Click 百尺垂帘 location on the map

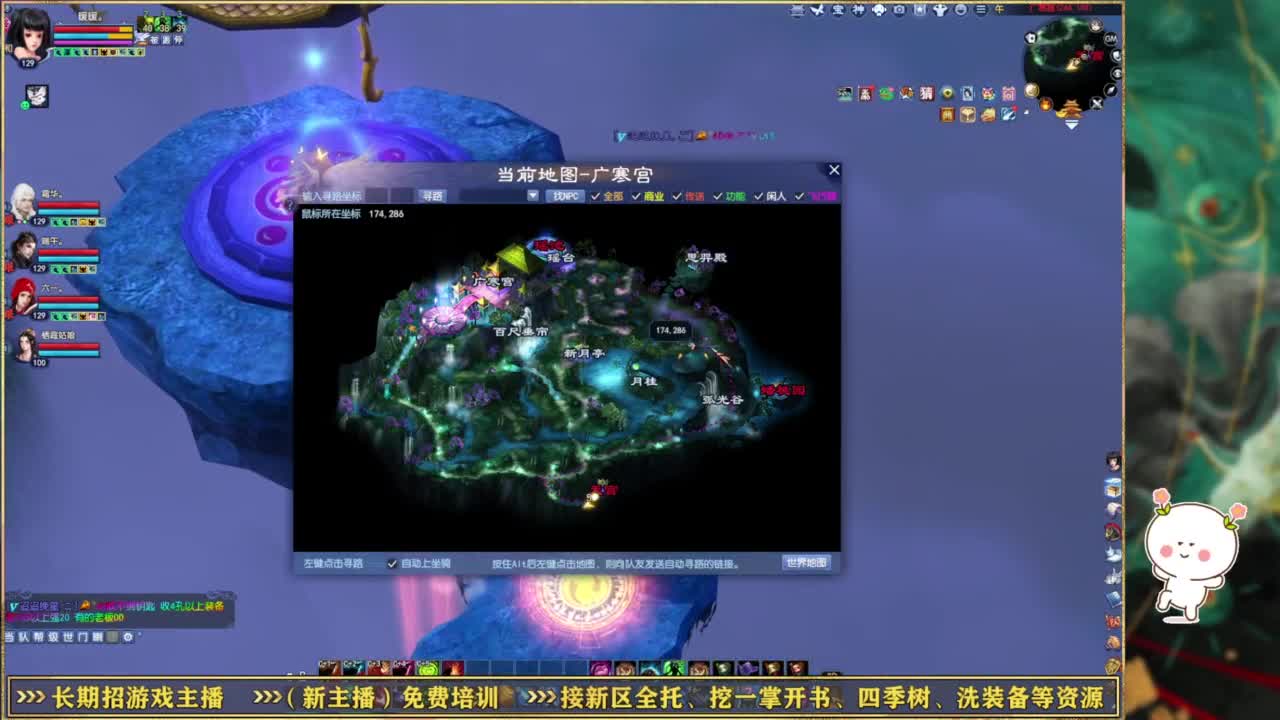coord(521,331)
